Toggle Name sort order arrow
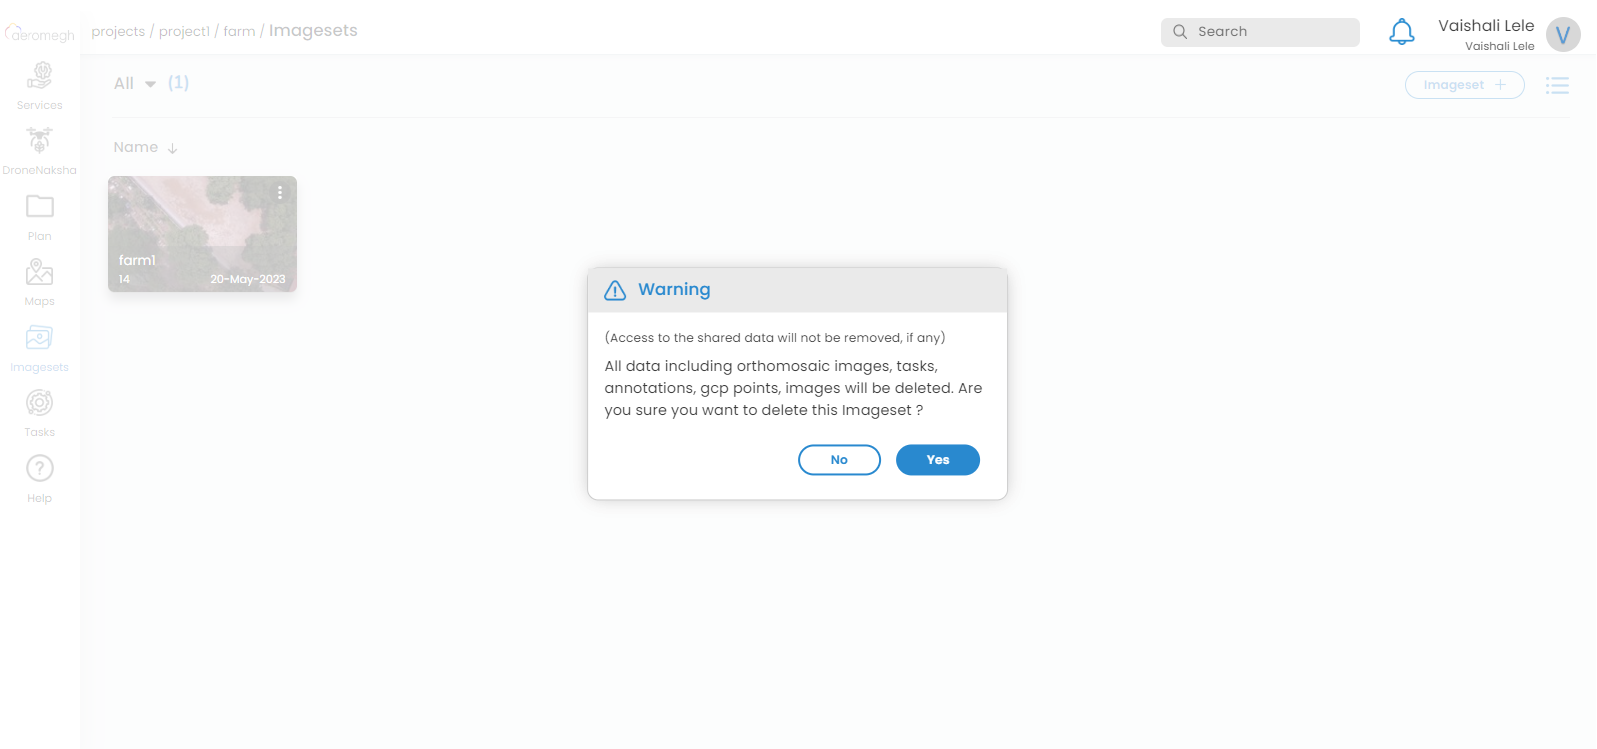The image size is (1597, 749). click(172, 148)
